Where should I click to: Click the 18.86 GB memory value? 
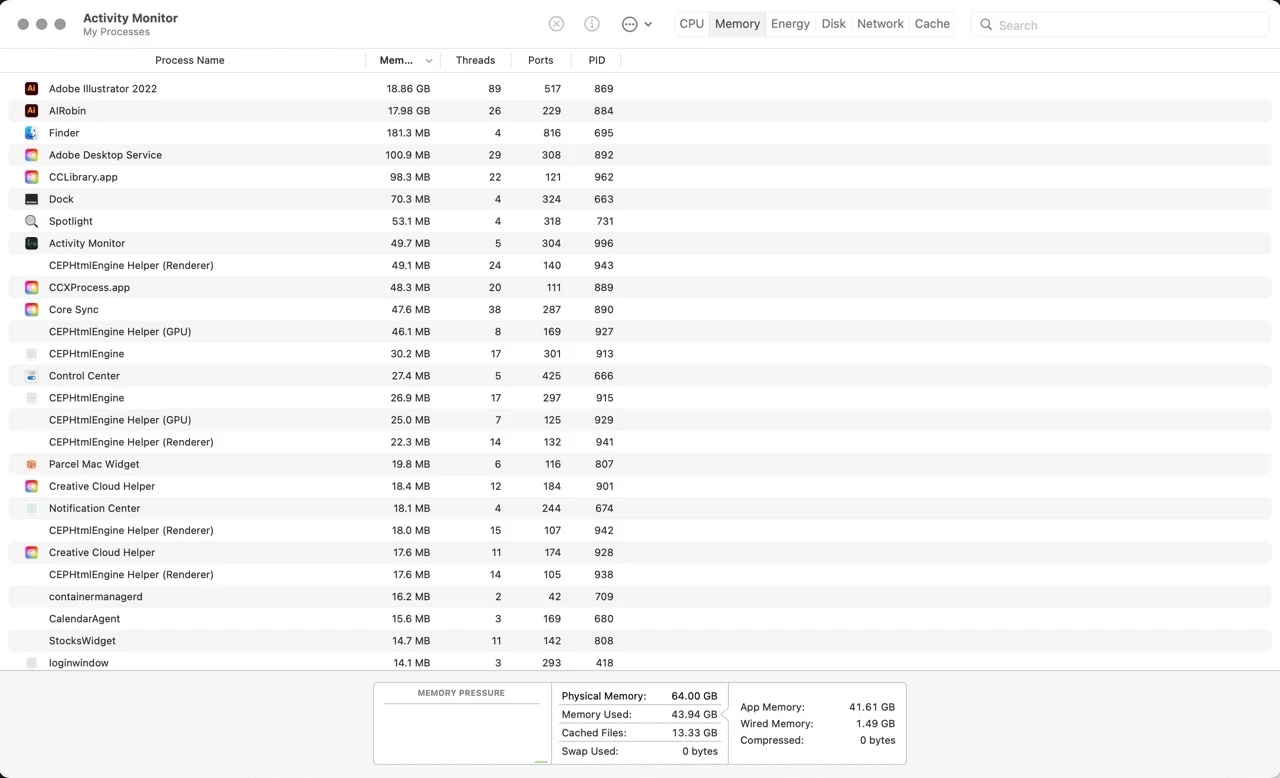tap(408, 89)
